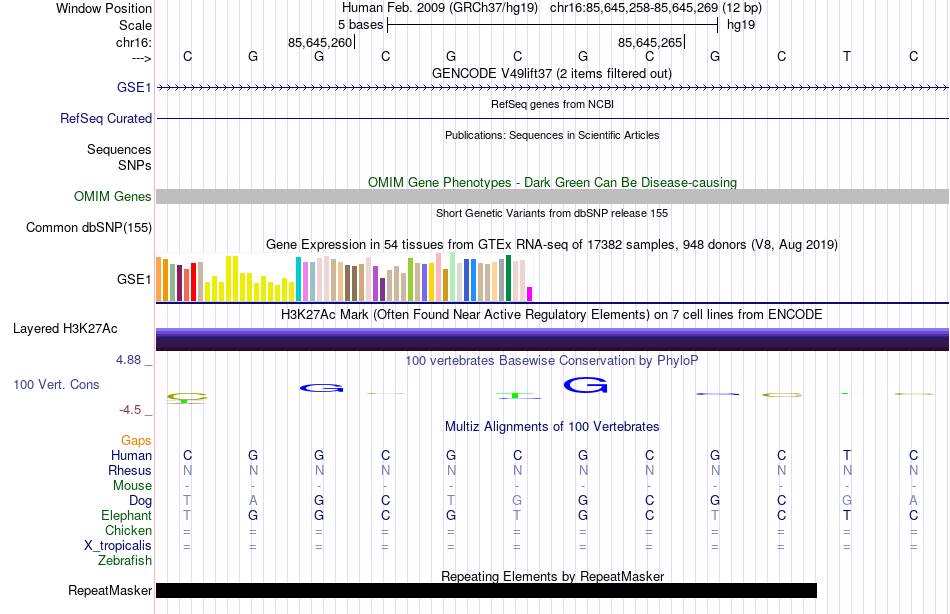This screenshot has height=614, width=950.
Task: Open the Common dbSNP(155) track label
Action: pos(88,227)
